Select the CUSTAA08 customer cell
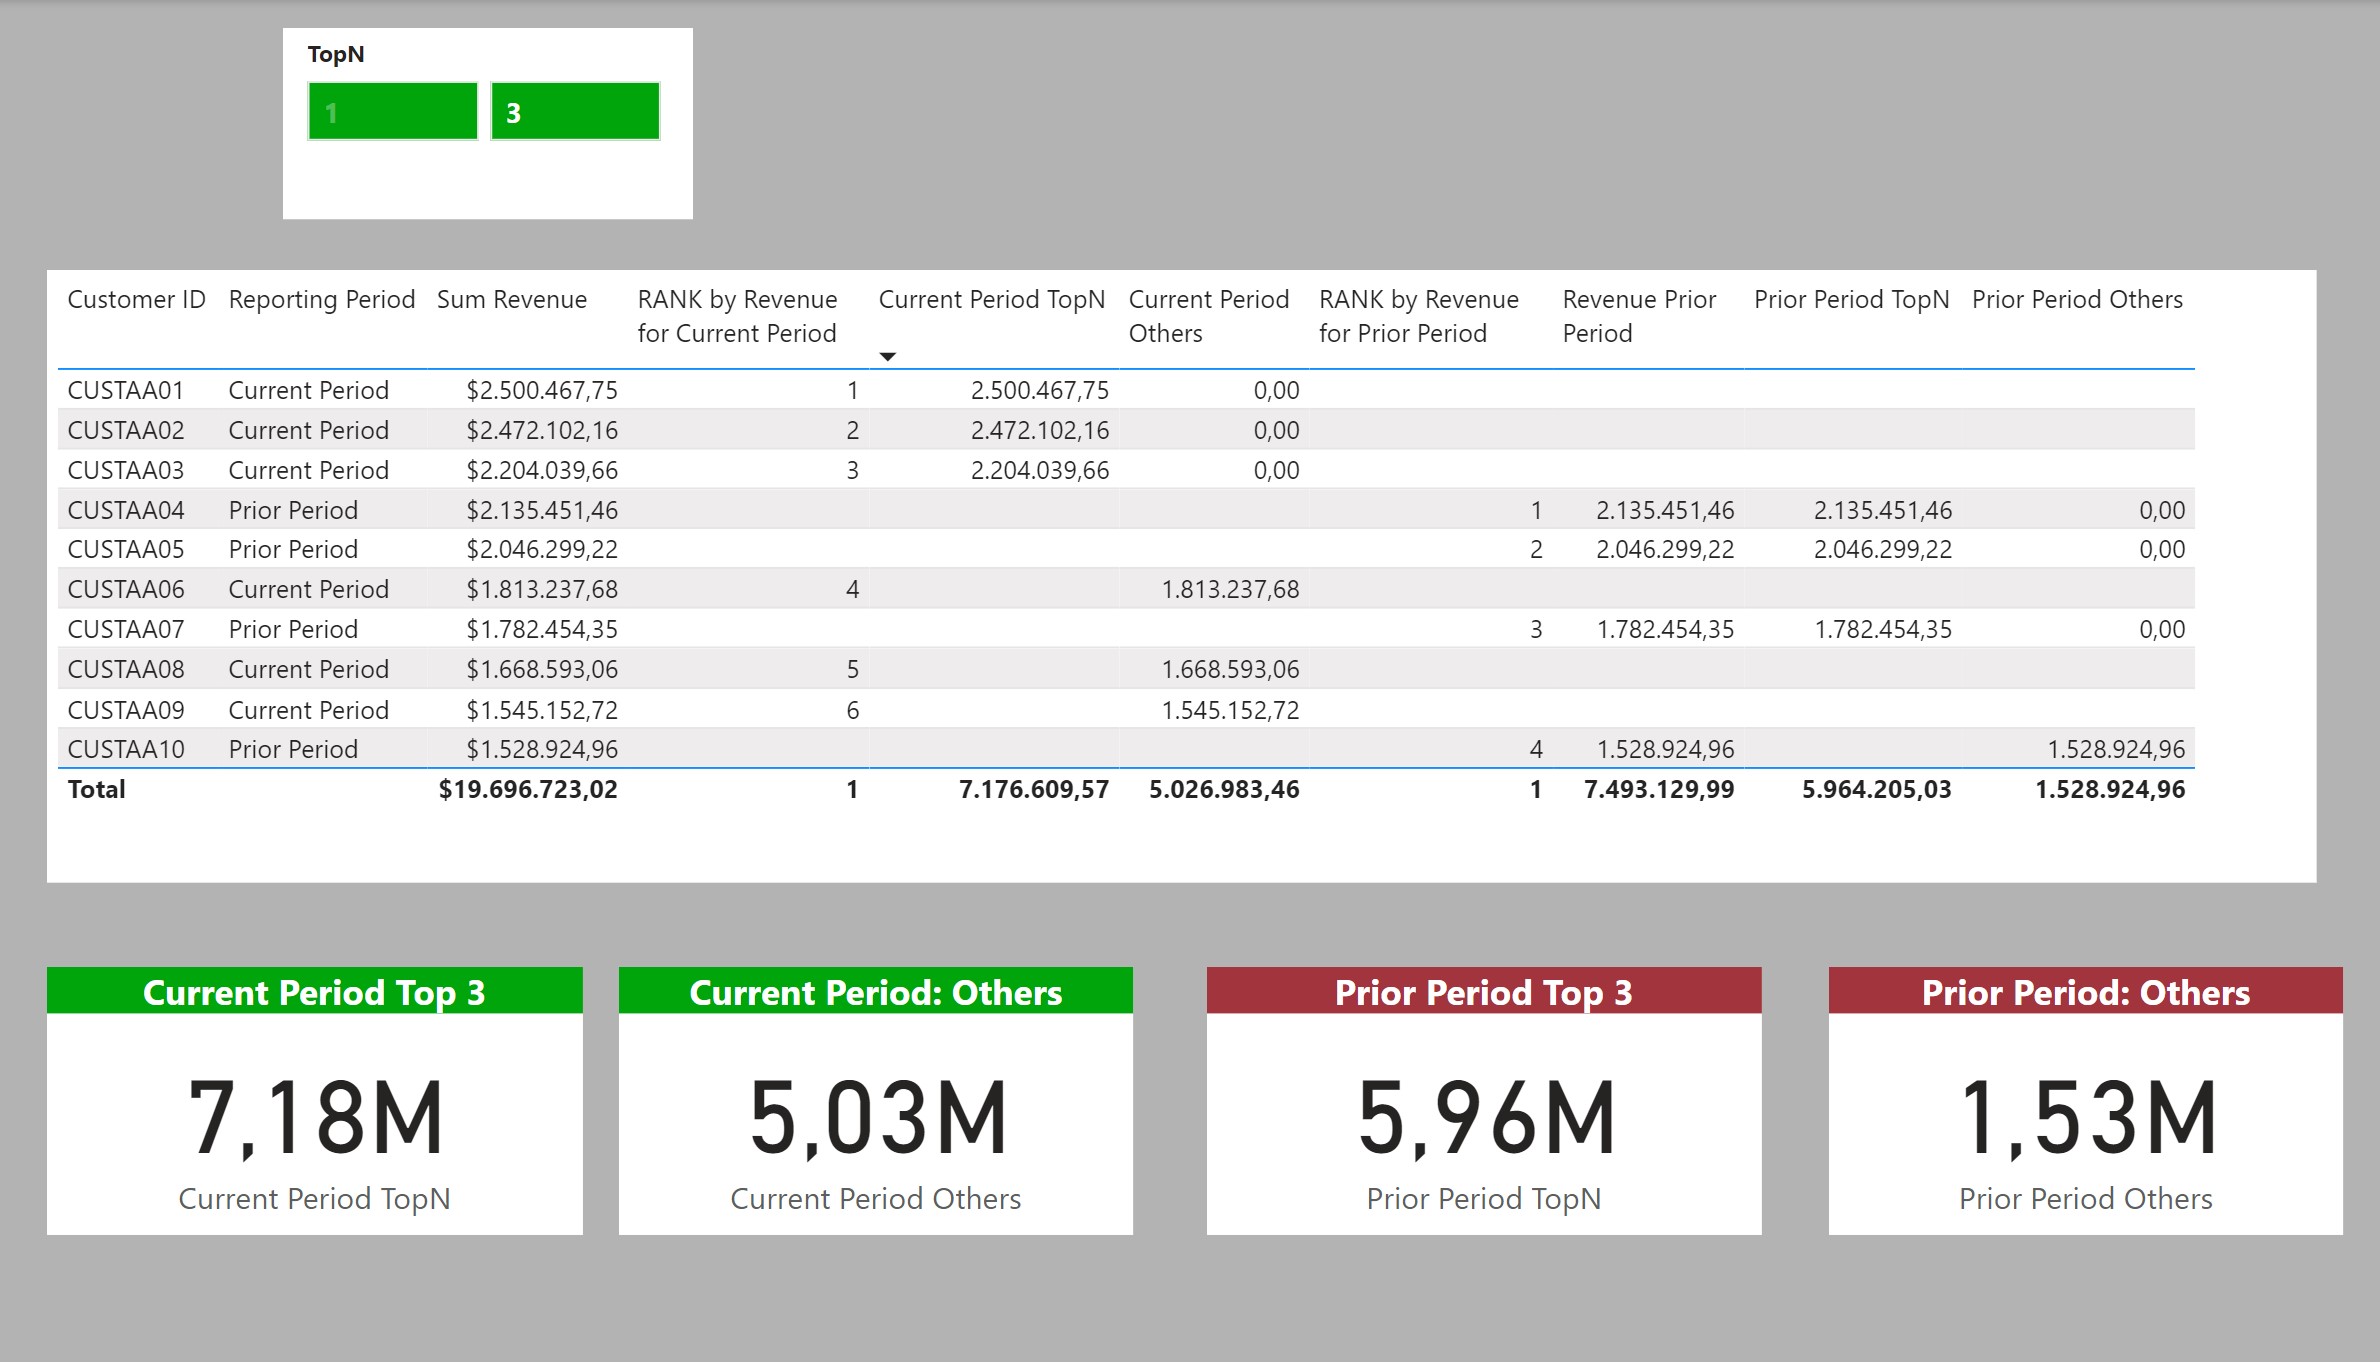2380x1362 pixels. pyautogui.click(x=126, y=669)
